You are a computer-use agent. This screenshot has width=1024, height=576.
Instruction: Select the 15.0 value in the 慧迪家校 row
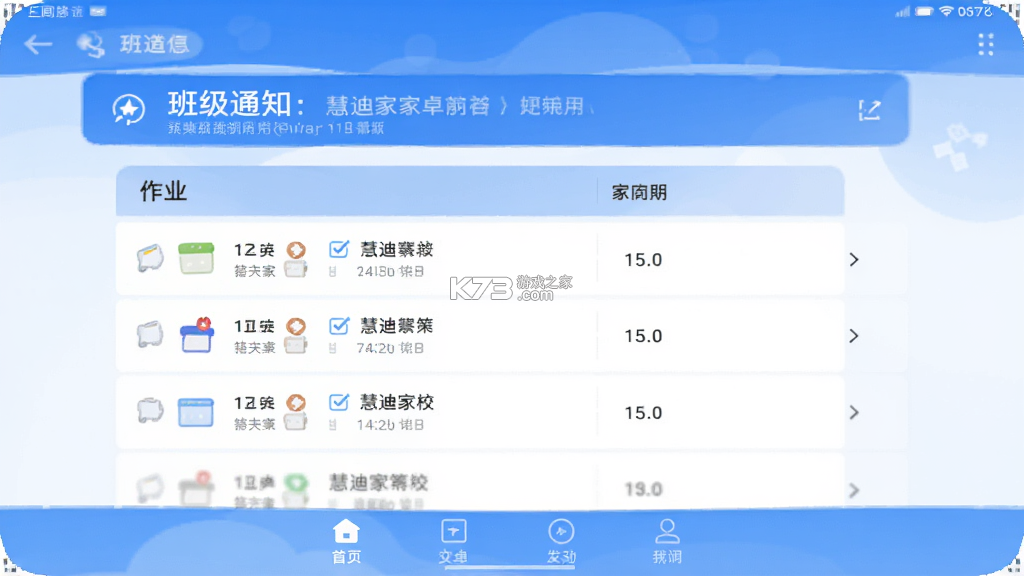(x=643, y=413)
